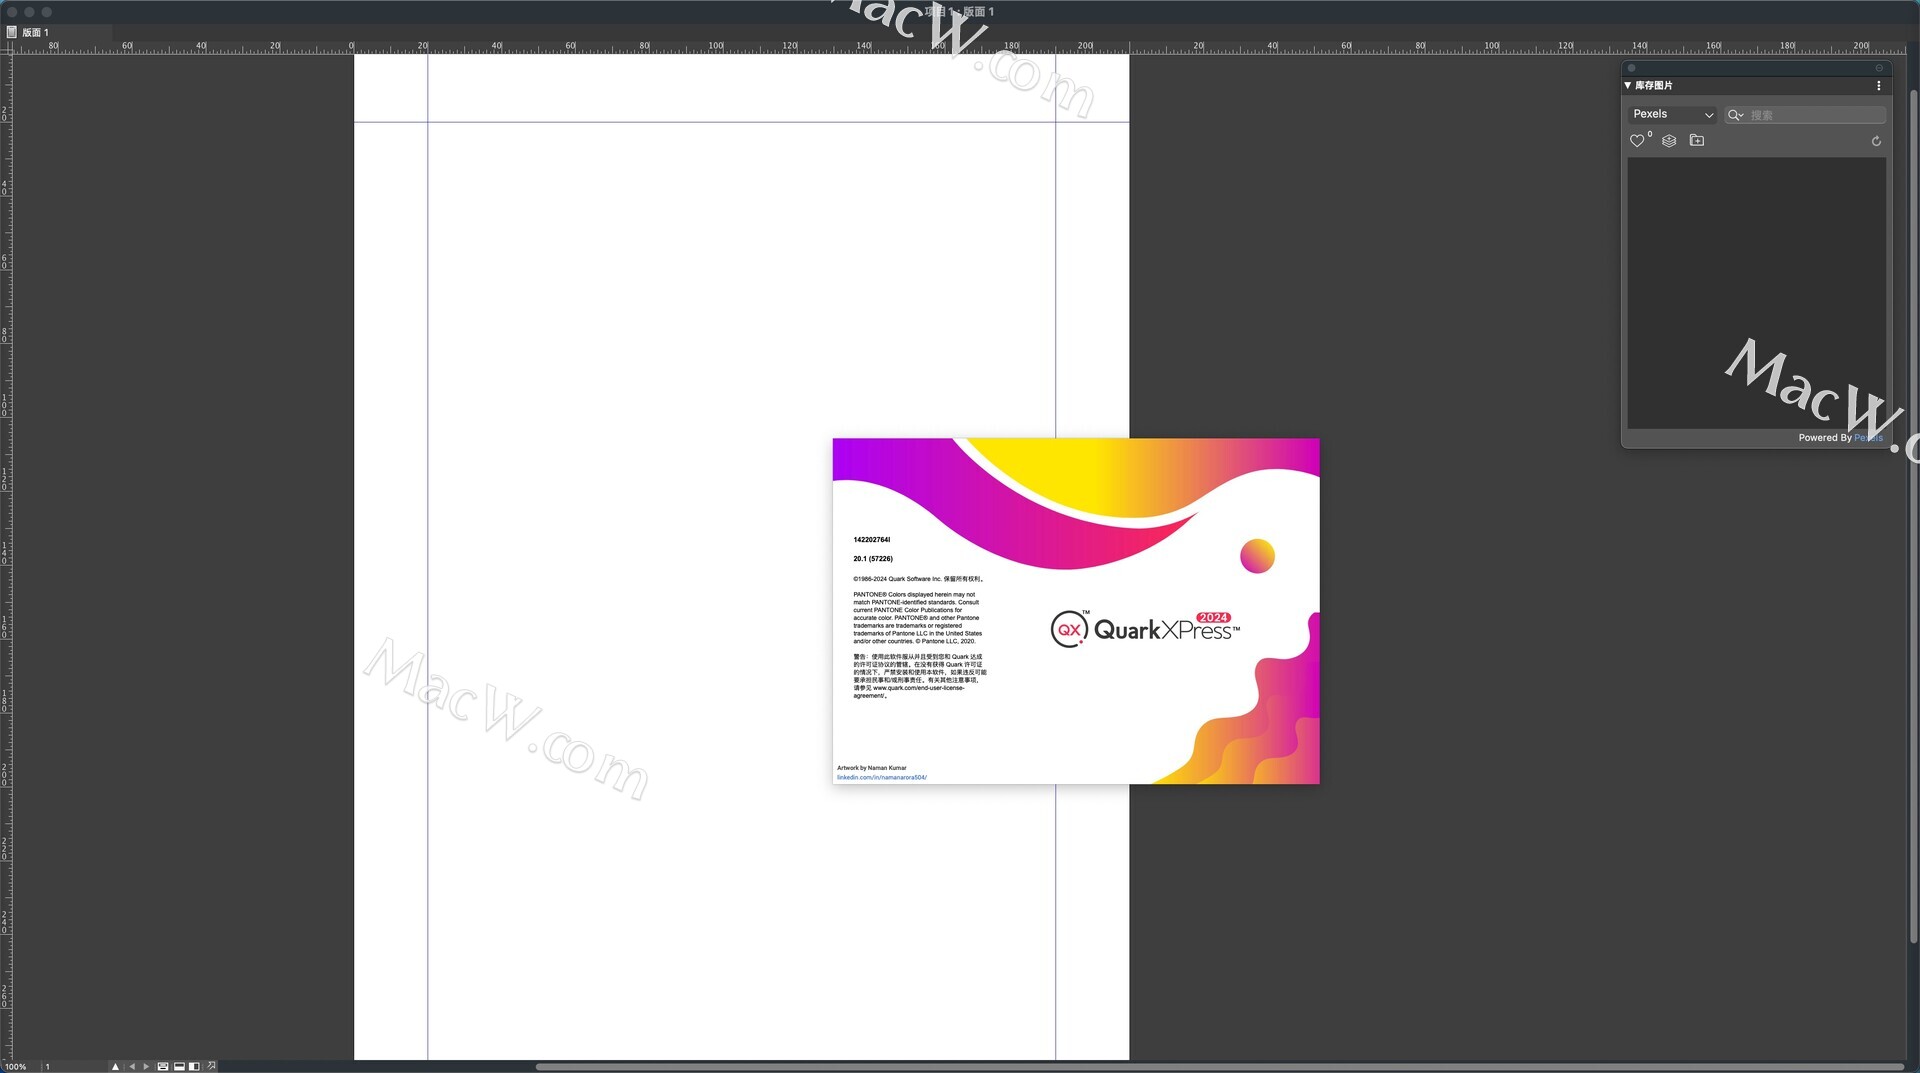Screen dimensions: 1920x1073
Task: Click the stacked layers collection icon
Action: tap(1669, 141)
